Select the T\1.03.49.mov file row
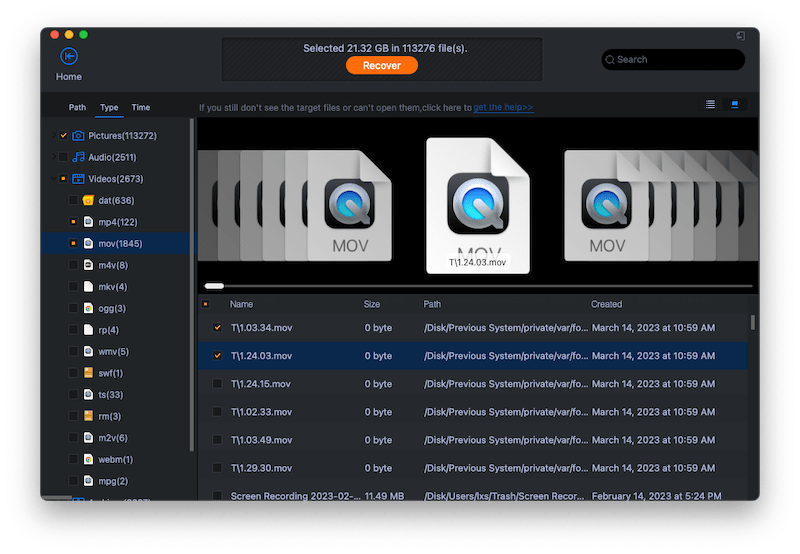Viewport: 800px width, 554px height. coord(472,440)
